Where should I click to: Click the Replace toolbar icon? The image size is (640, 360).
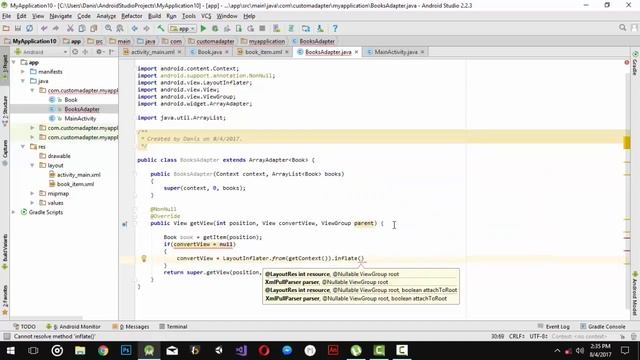120,29
